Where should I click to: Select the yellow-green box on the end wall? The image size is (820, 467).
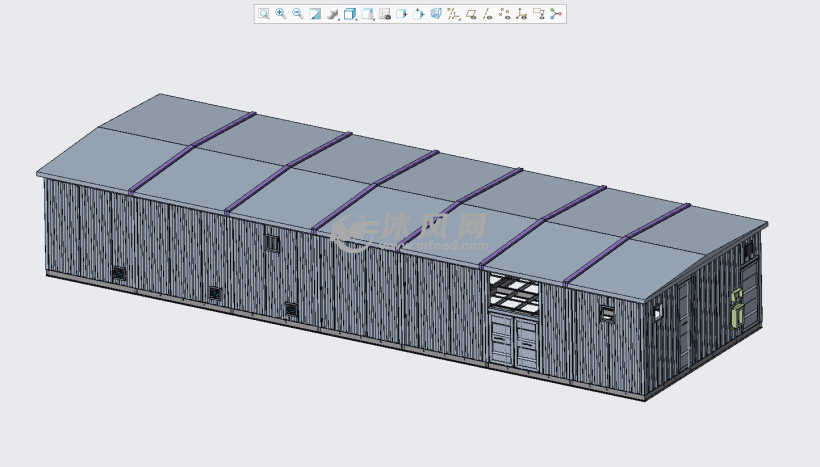[738, 307]
